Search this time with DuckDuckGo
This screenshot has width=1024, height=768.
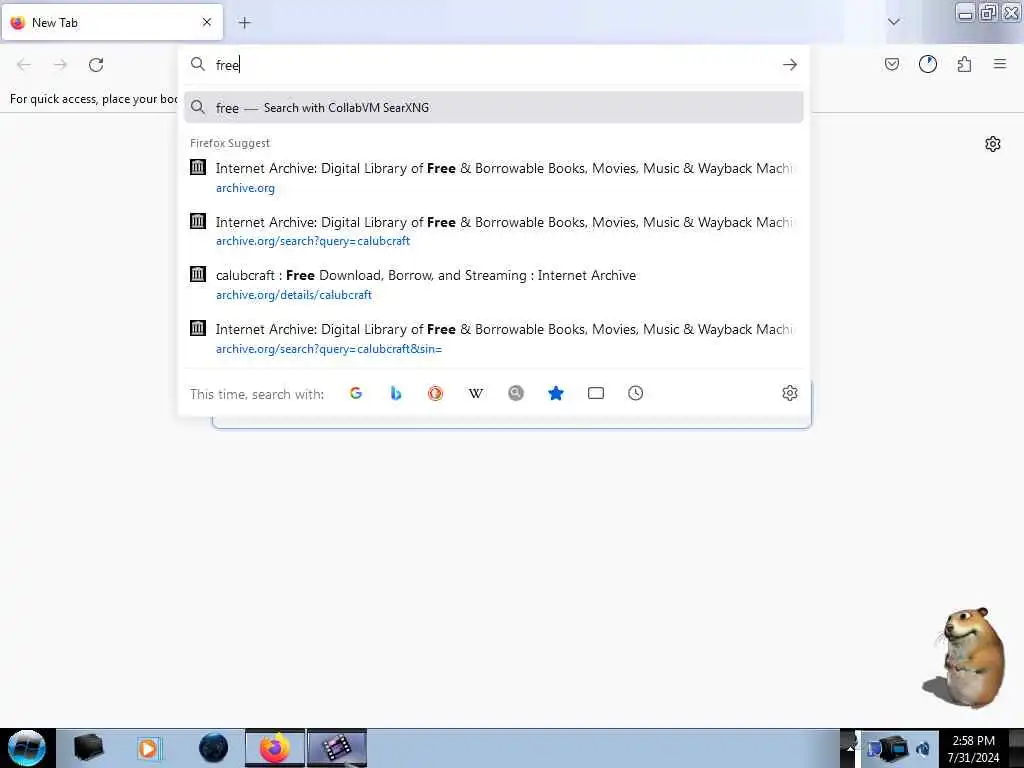(x=436, y=393)
